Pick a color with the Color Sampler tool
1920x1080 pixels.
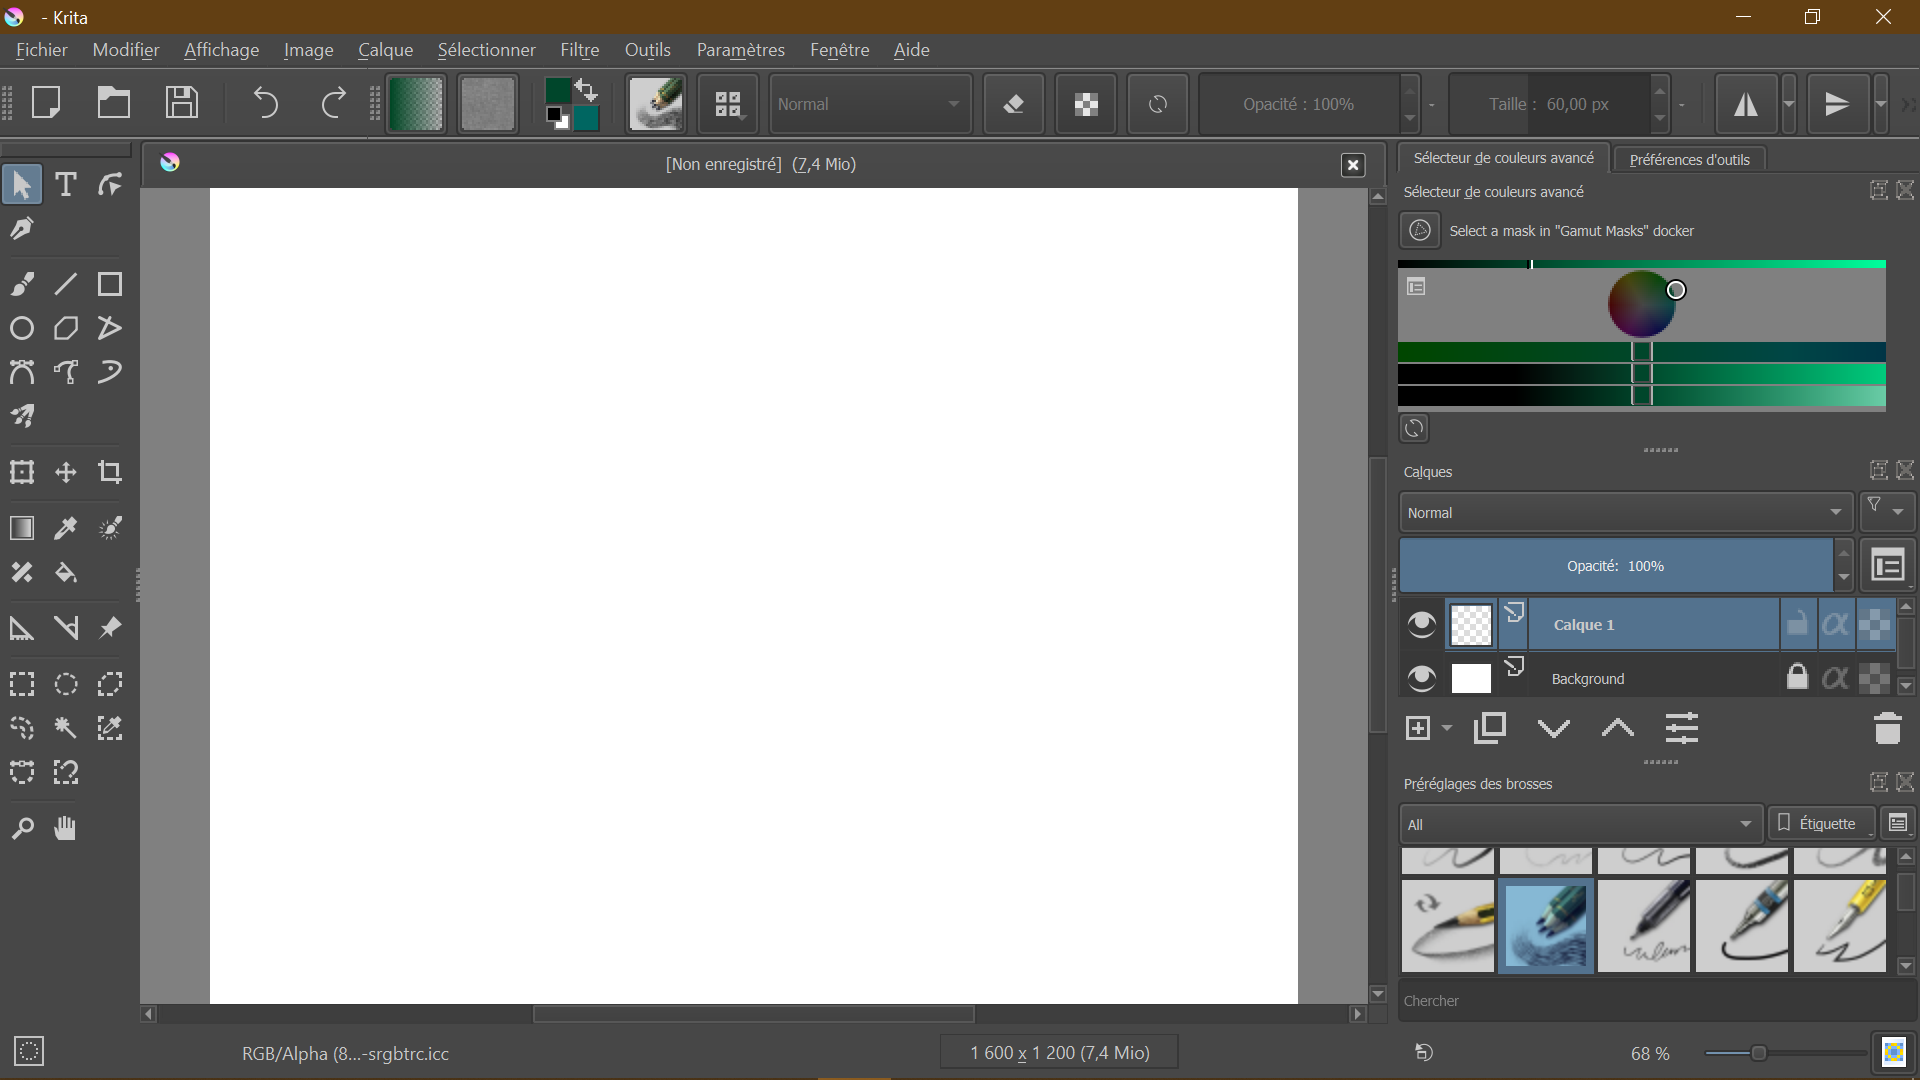tap(65, 528)
